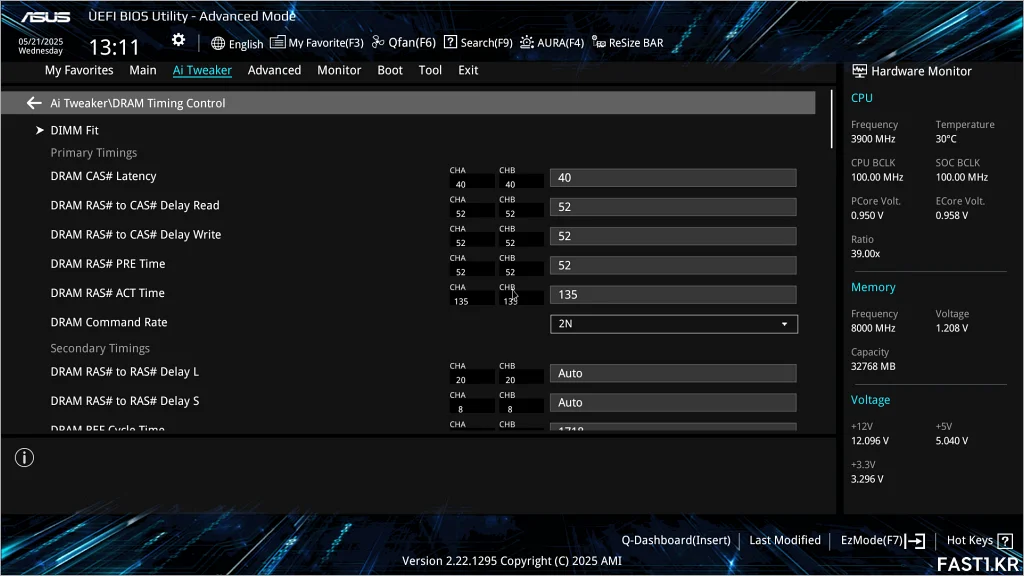Switch to Main tab
This screenshot has width=1024, height=576.
[142, 70]
